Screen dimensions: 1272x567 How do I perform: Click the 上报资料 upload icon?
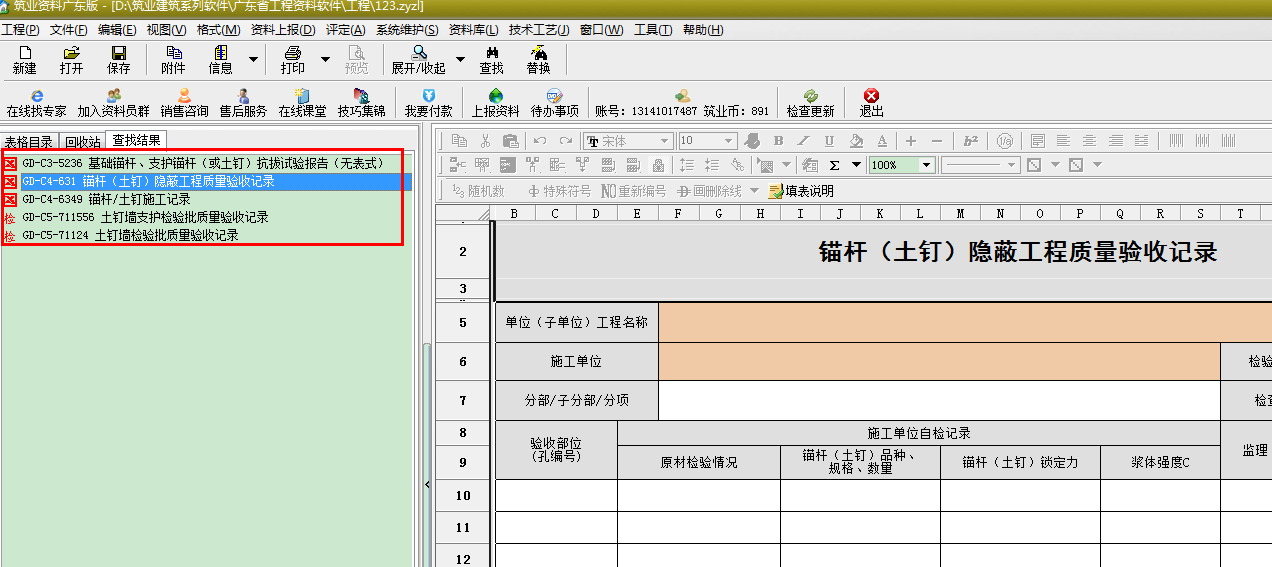point(495,103)
